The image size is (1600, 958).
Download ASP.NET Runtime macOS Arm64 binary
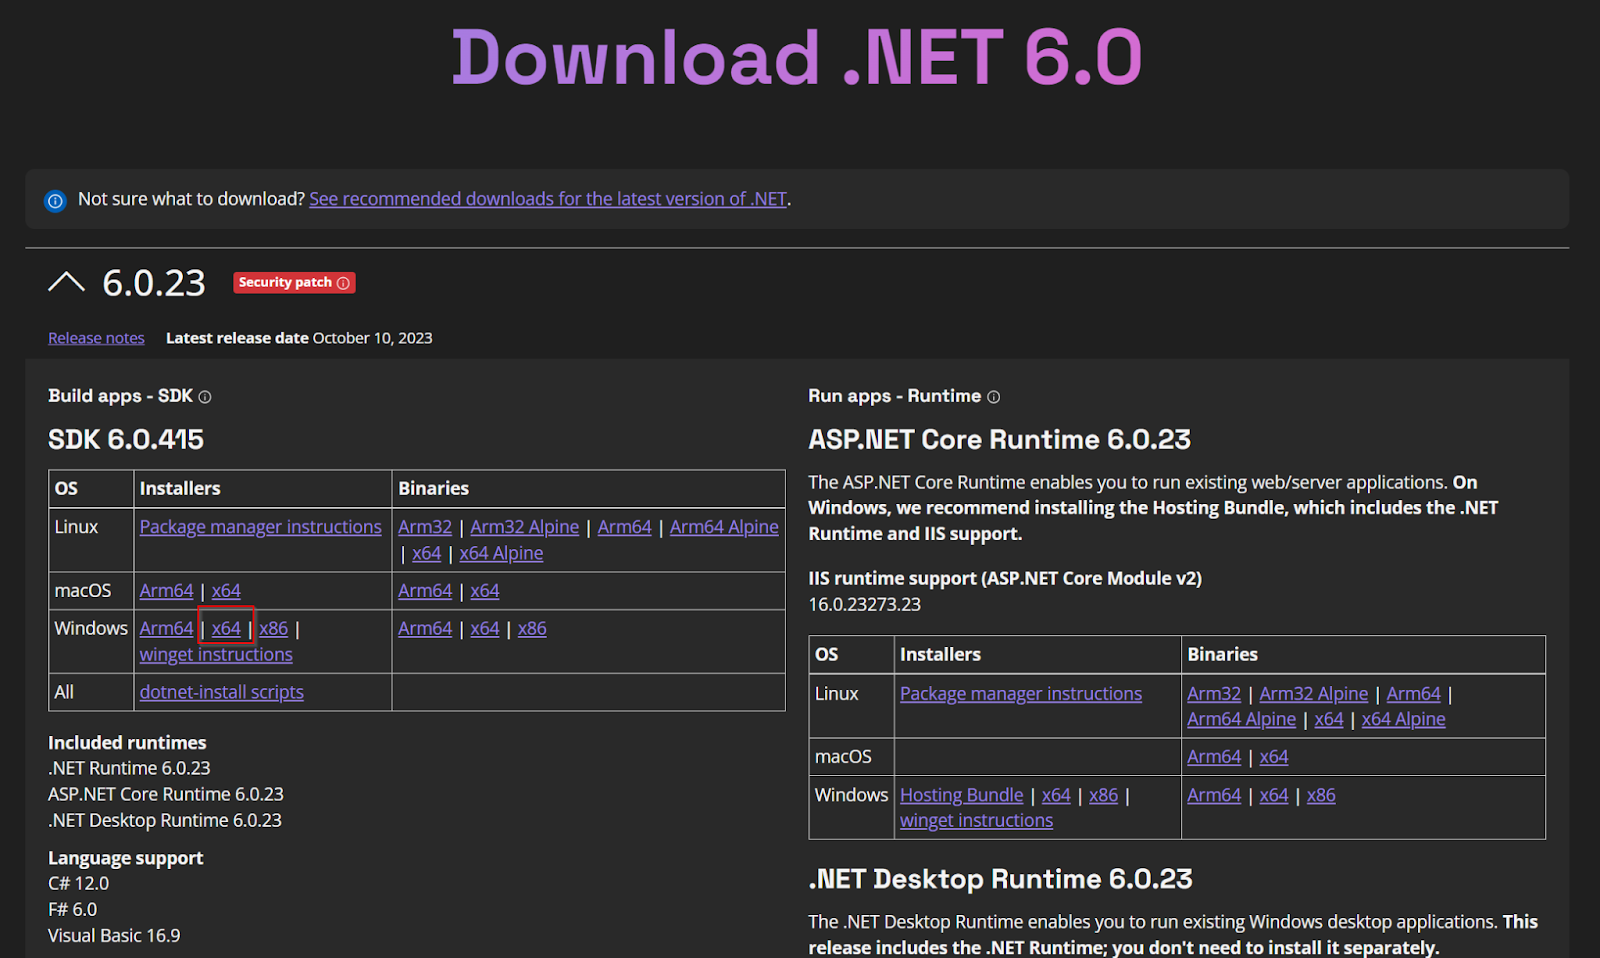[x=1214, y=757]
